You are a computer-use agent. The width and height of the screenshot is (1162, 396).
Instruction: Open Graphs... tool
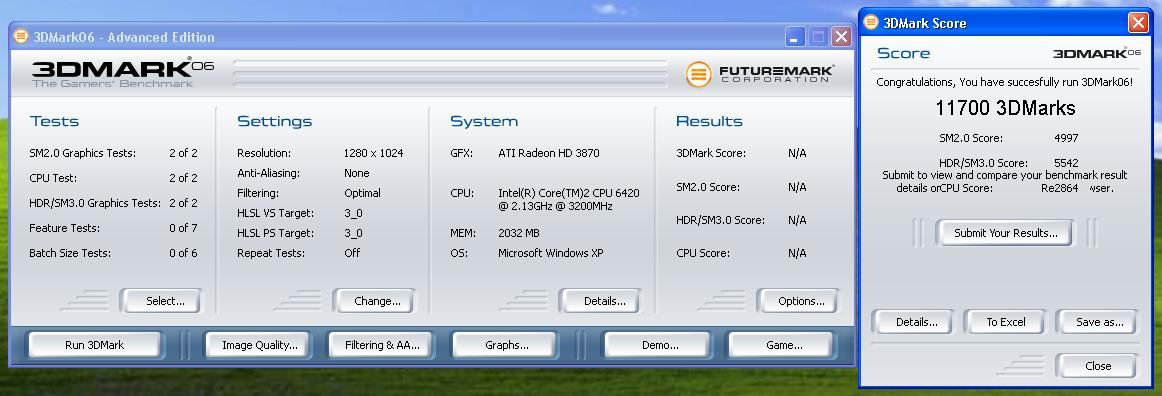click(x=503, y=345)
